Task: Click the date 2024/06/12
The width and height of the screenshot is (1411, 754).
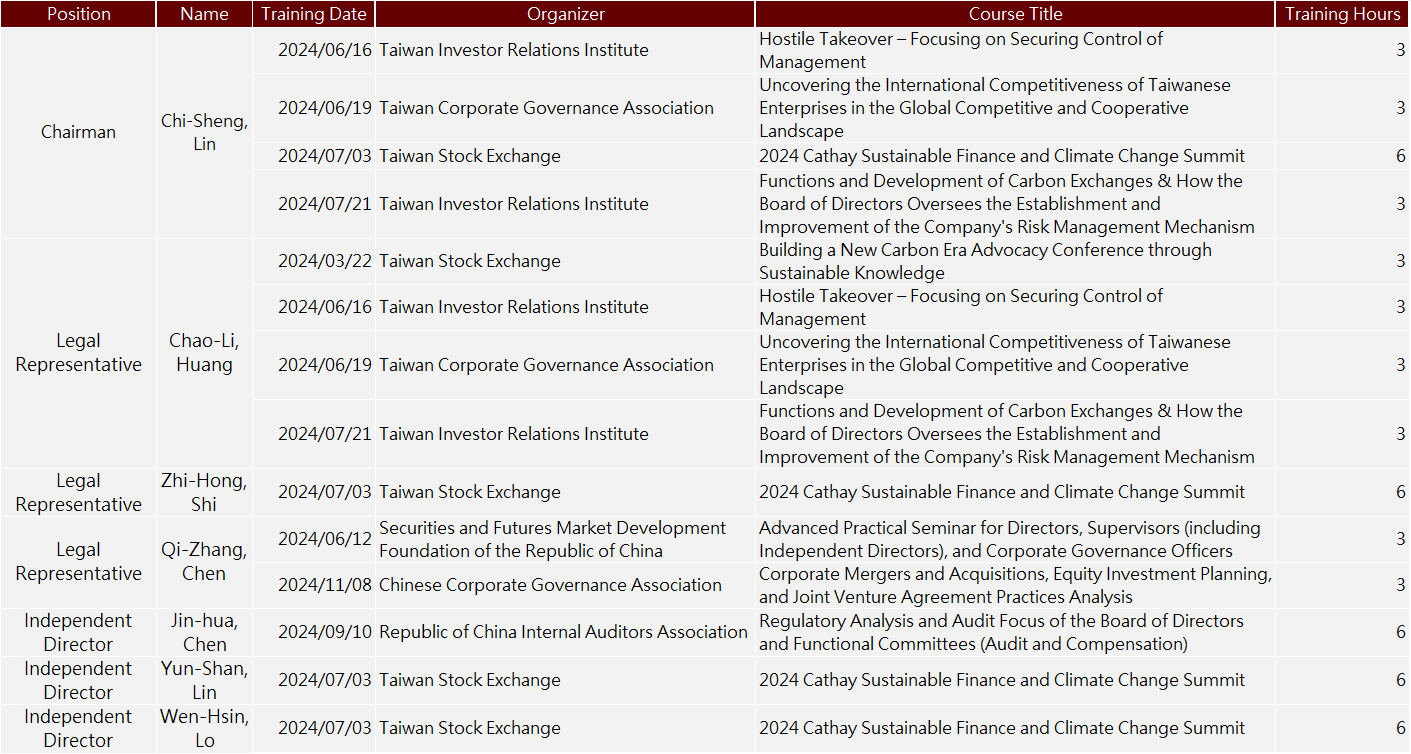Action: tap(324, 539)
